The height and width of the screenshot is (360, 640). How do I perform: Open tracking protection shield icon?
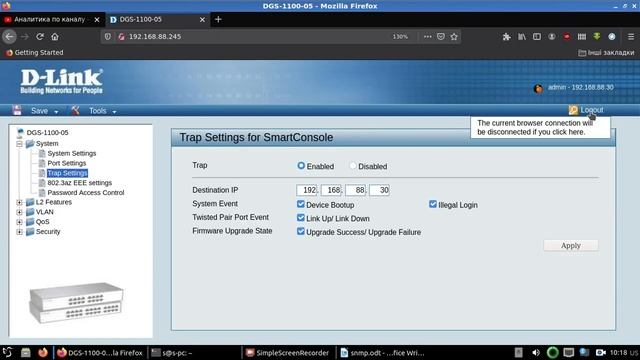pyautogui.click(x=107, y=37)
